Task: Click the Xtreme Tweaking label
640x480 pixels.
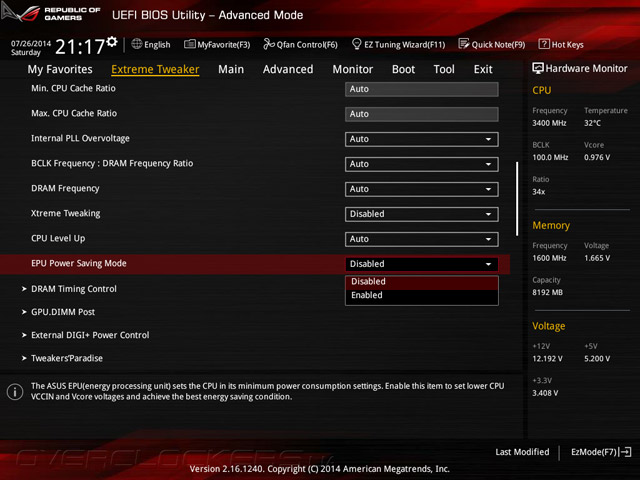Action: pos(65,213)
